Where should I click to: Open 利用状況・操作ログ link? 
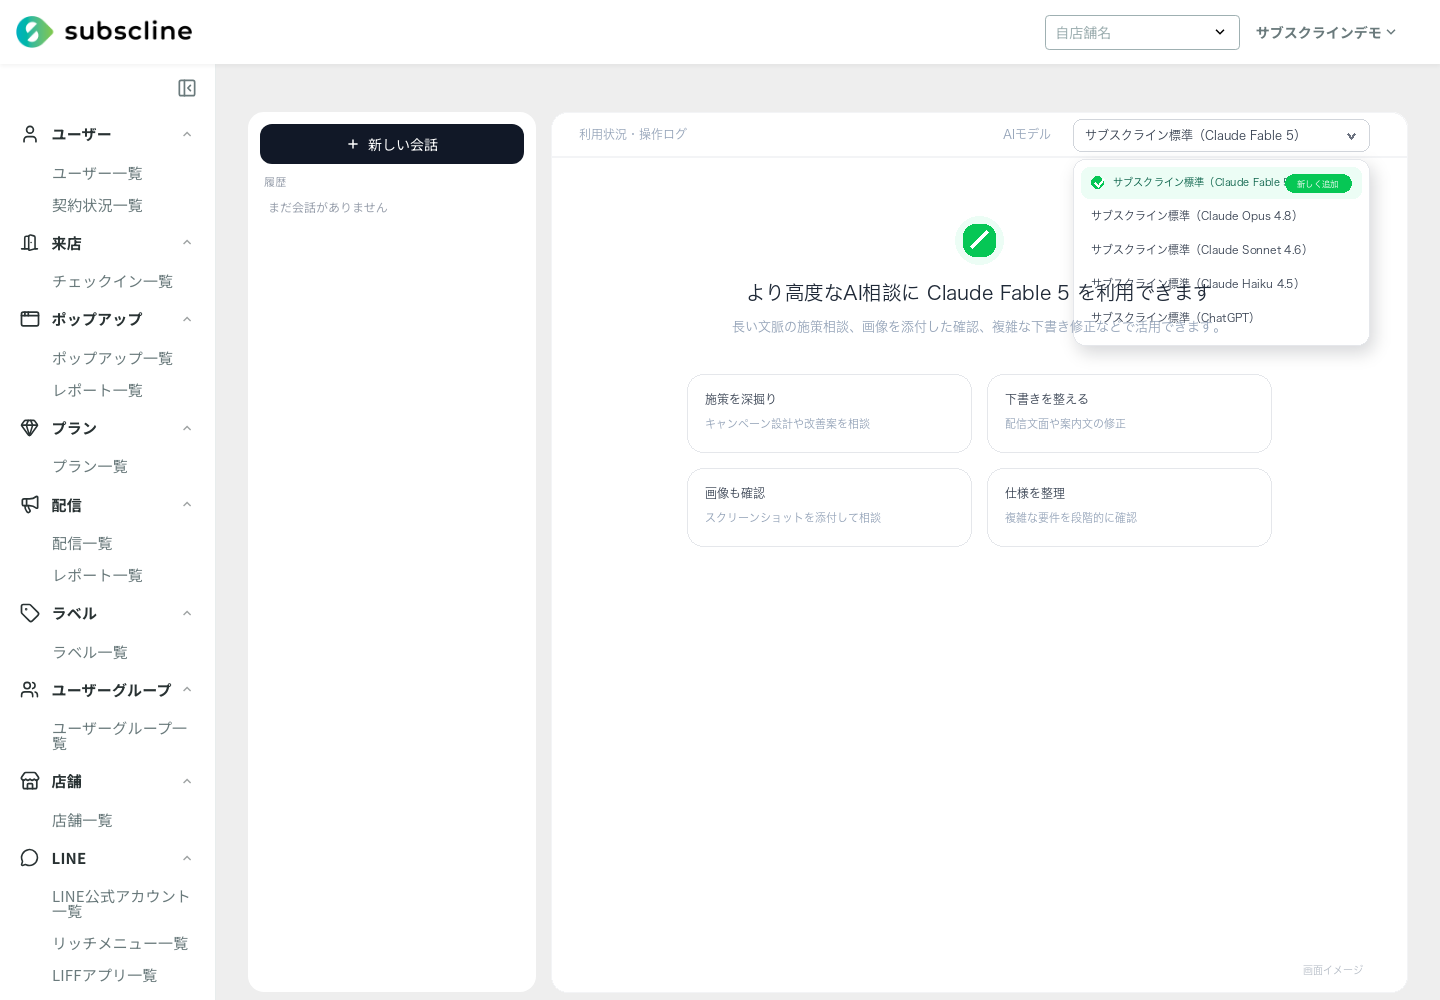(633, 134)
